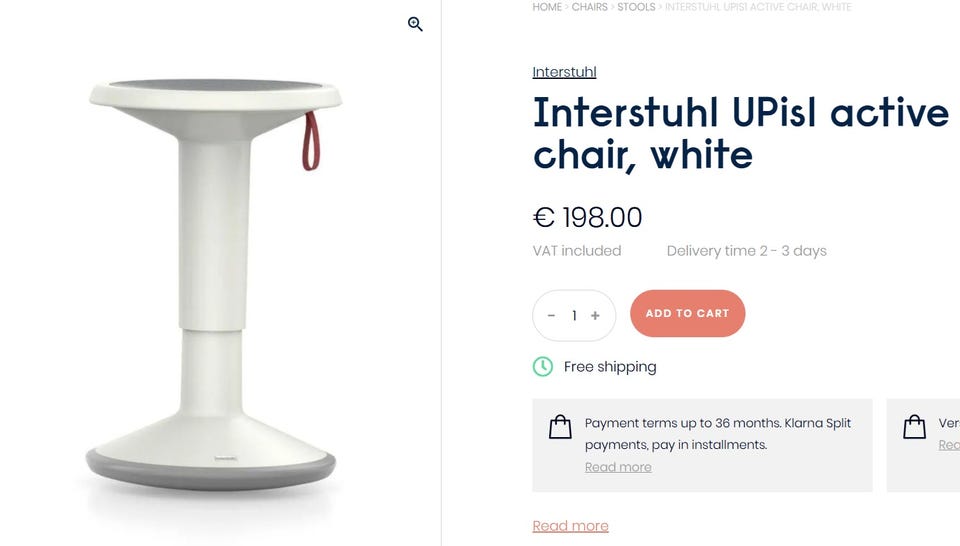The height and width of the screenshot is (546, 960).
Task: Increase quantity with the plus button
Action: 595,315
